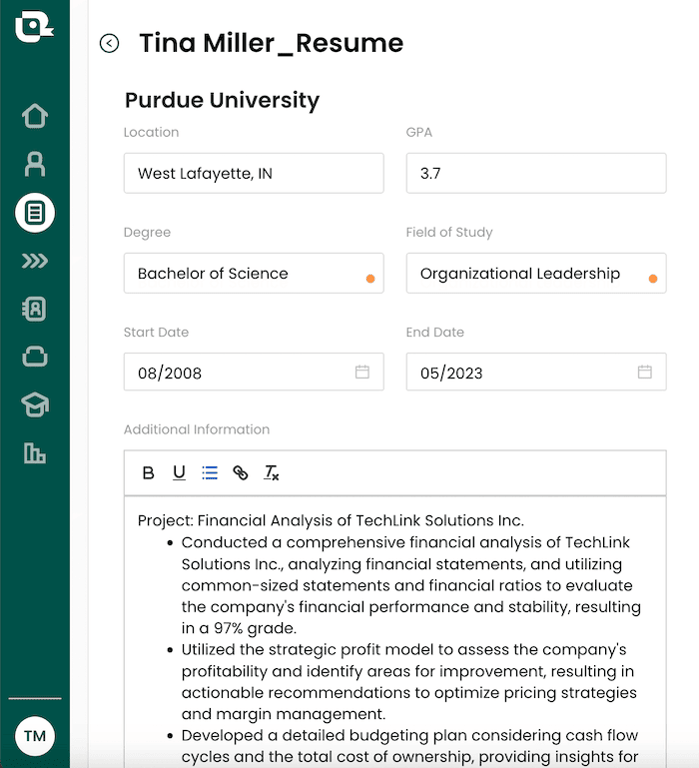The width and height of the screenshot is (699, 768).
Task: Open the triple chevron arrows sidebar icon
Action: pyautogui.click(x=35, y=261)
